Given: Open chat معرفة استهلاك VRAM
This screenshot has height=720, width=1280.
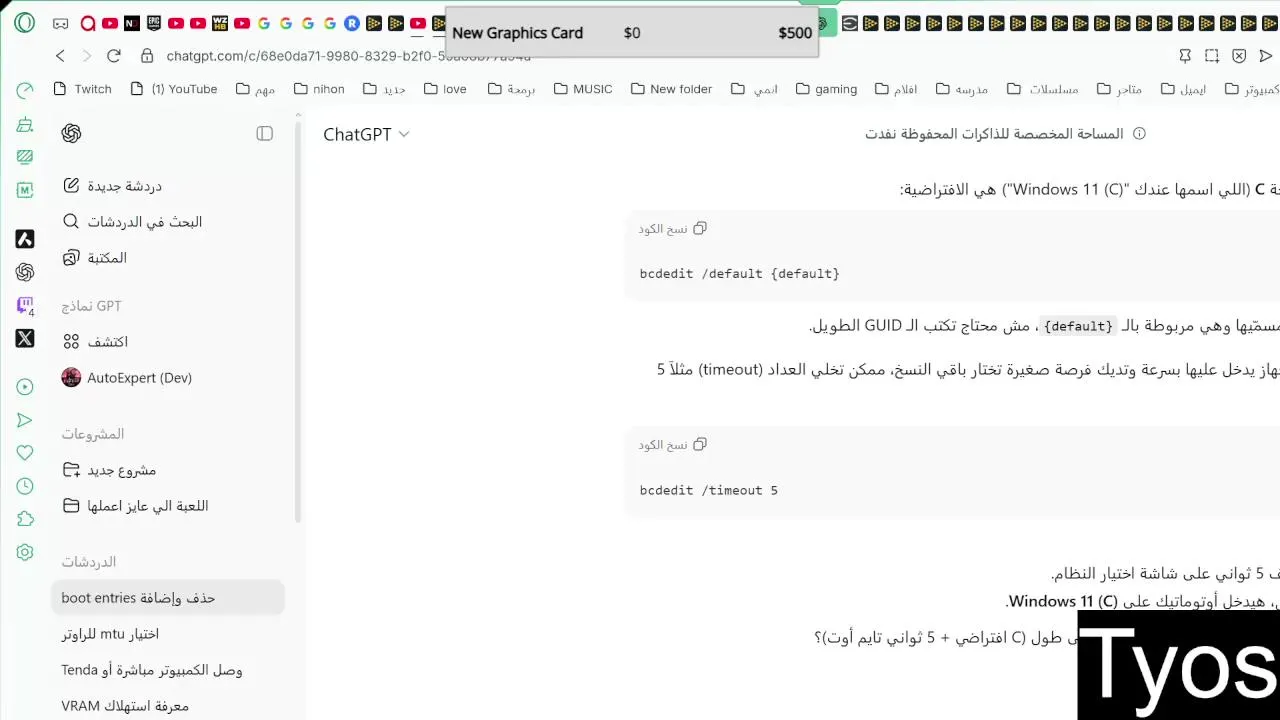Looking at the screenshot, I should point(168,706).
